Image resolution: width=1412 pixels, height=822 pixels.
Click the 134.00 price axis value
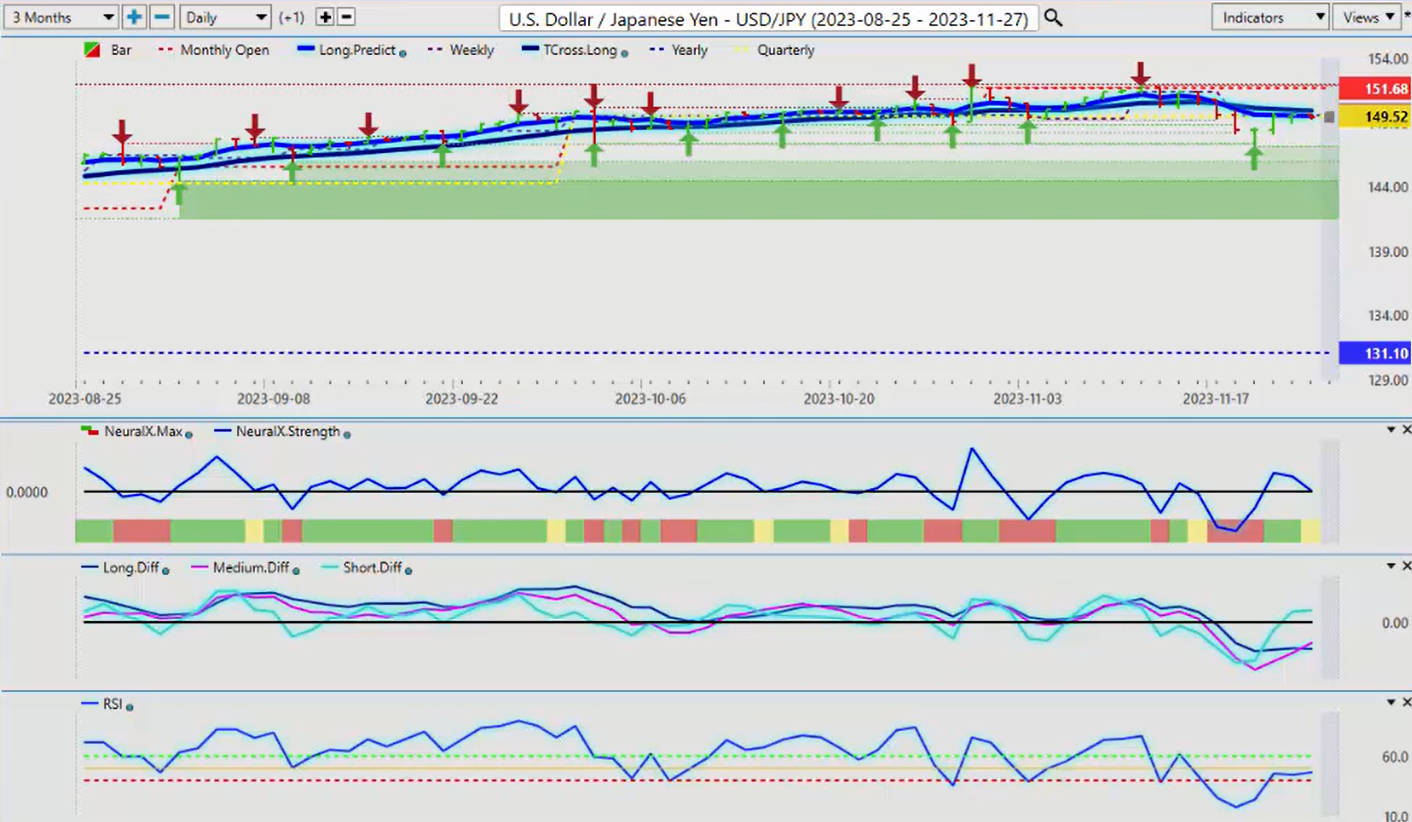(x=1390, y=316)
